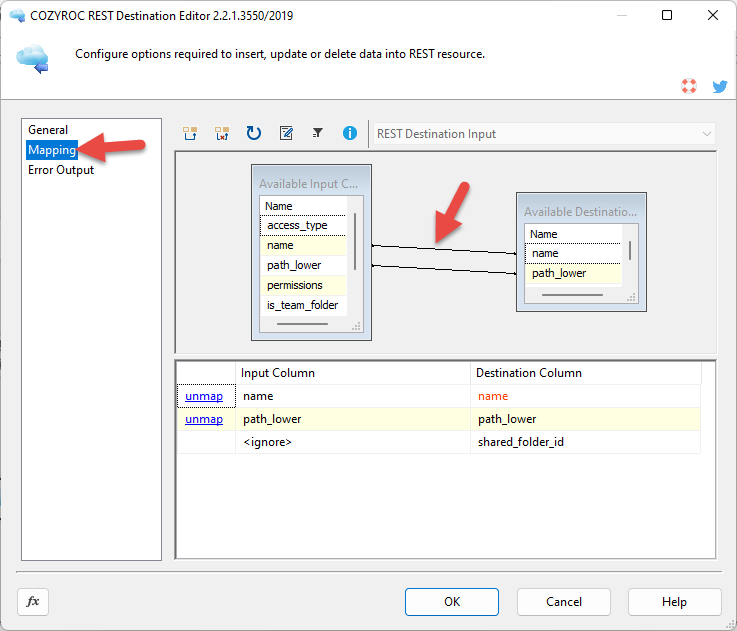Click the edit mapping pencil icon
This screenshot has width=737, height=631.
tap(286, 134)
